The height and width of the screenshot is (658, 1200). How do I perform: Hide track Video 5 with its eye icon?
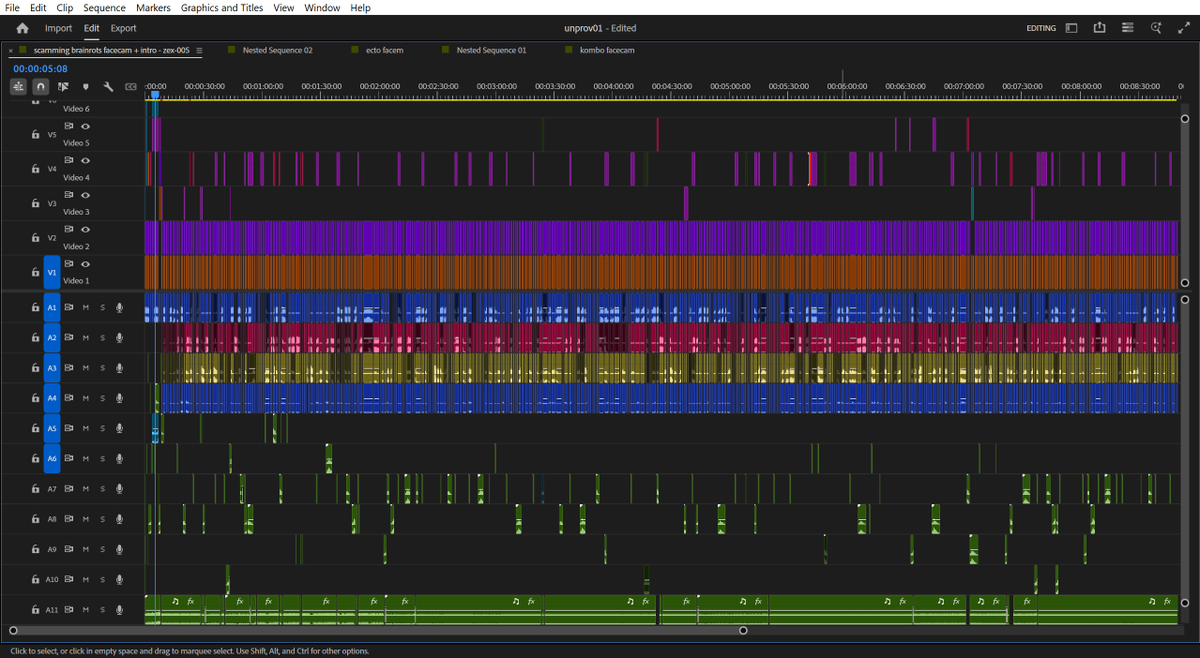[x=86, y=126]
